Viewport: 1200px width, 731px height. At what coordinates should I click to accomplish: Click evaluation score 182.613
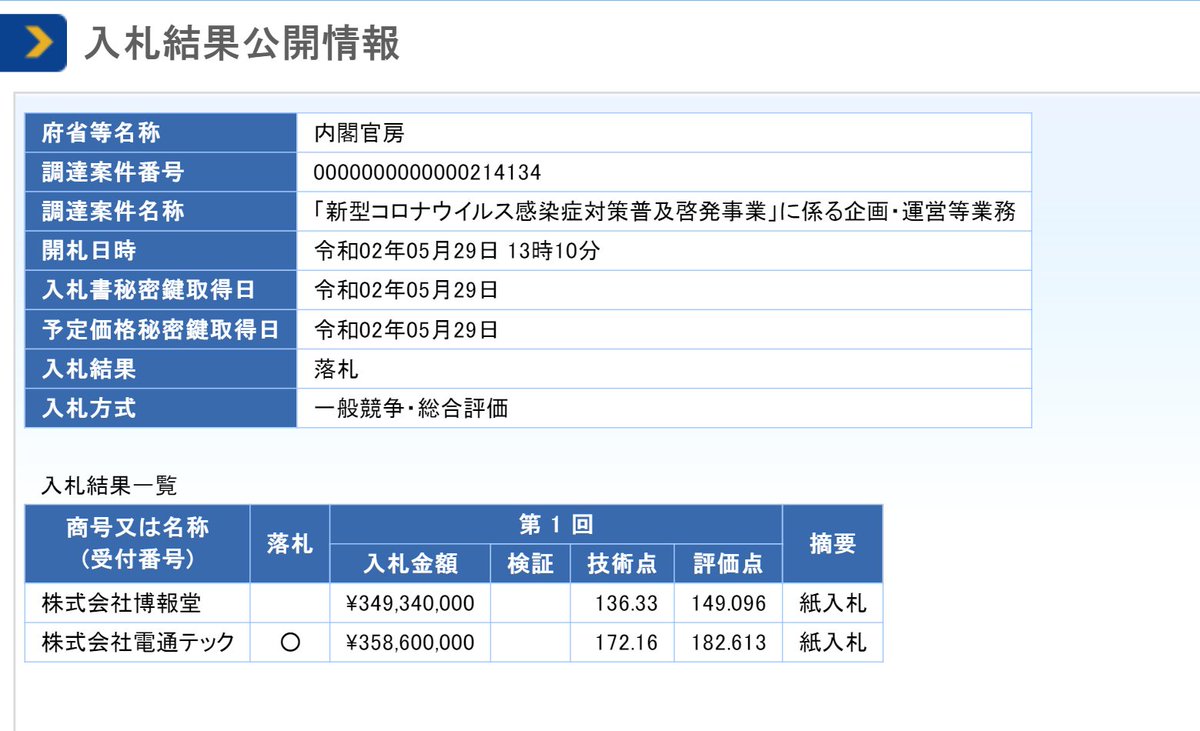[x=728, y=643]
